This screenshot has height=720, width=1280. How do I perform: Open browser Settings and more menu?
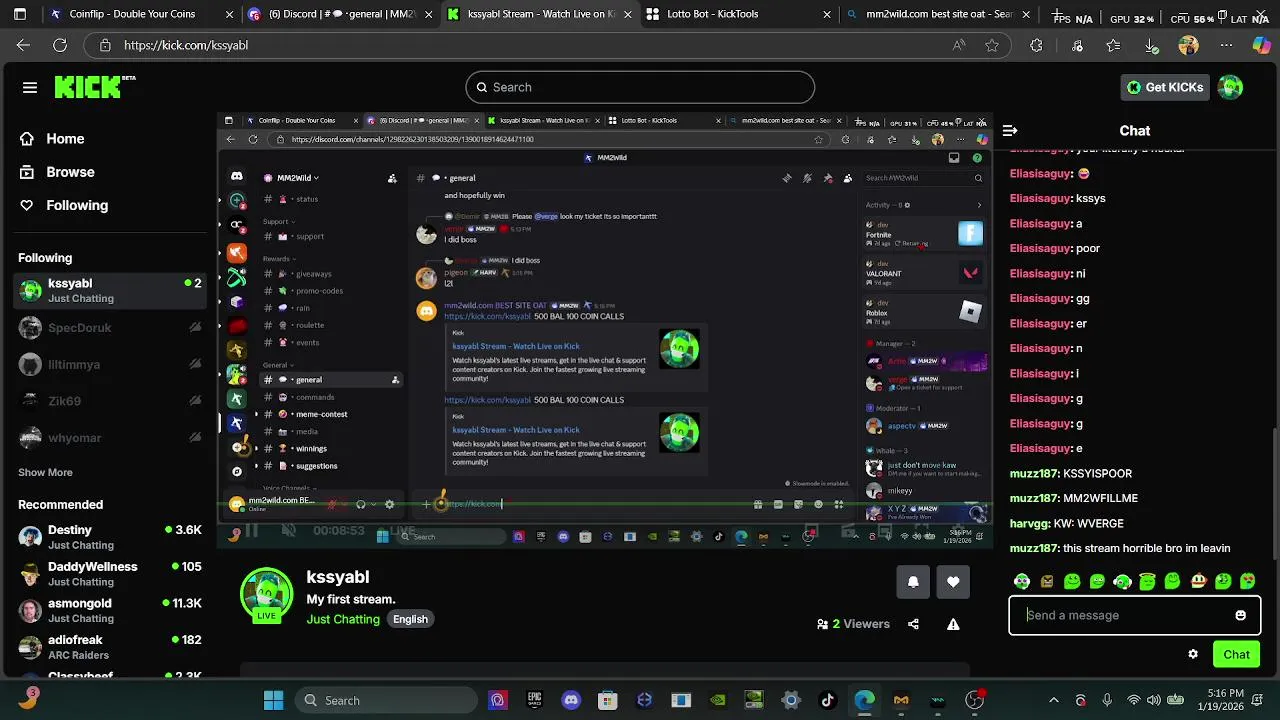pyautogui.click(x=1226, y=45)
